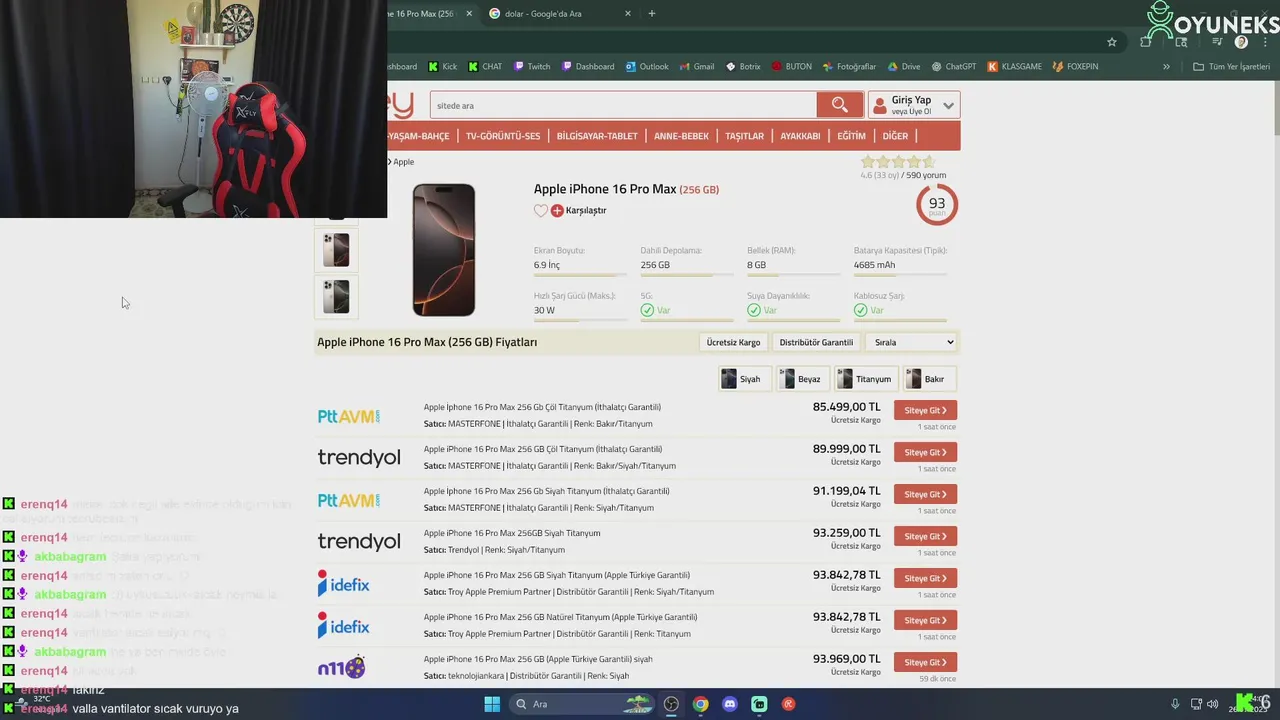The height and width of the screenshot is (720, 1280).
Task: Click the main iPhone 16 Pro Max product image
Action: point(444,250)
